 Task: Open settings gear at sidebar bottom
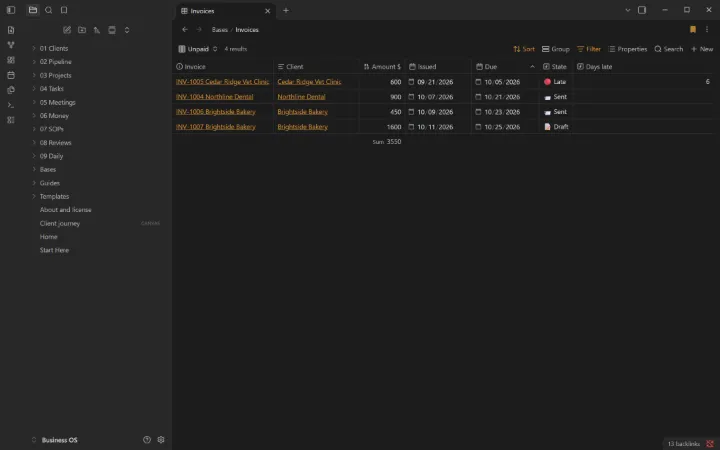pos(161,439)
